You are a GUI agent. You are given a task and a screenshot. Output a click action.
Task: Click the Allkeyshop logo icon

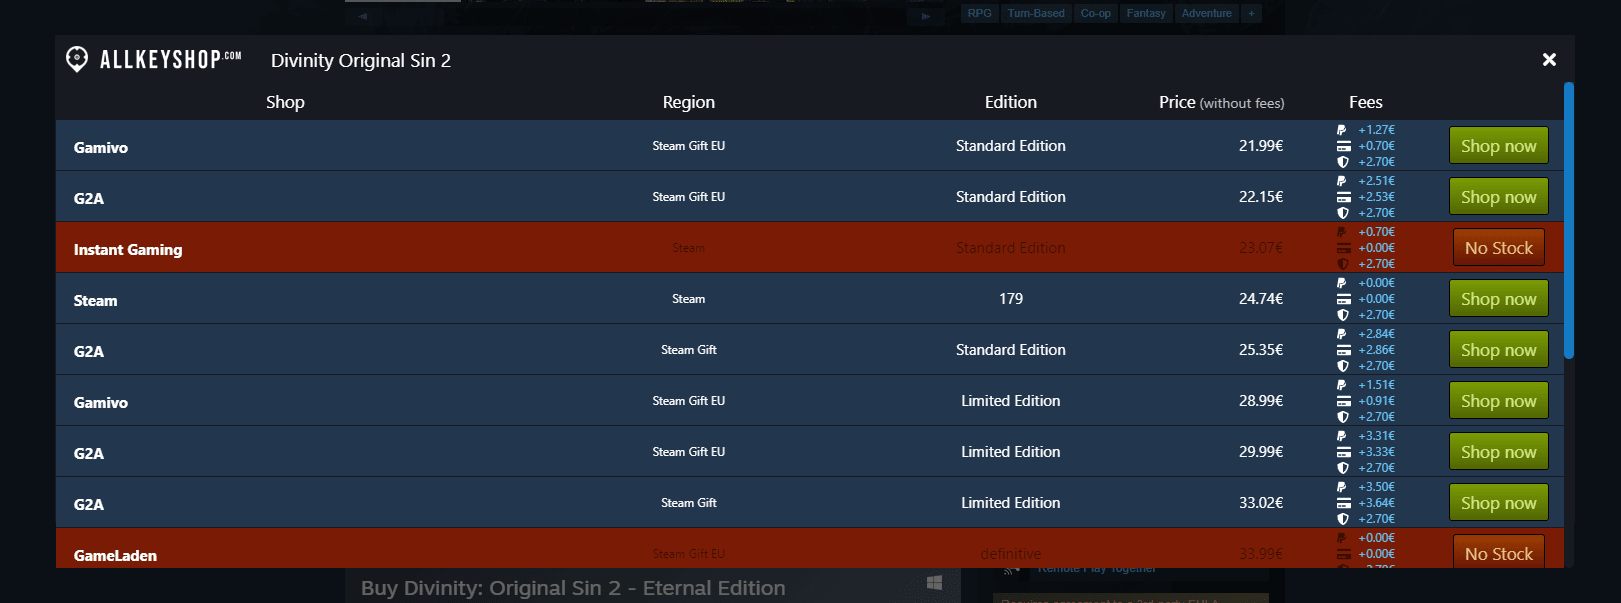click(77, 59)
